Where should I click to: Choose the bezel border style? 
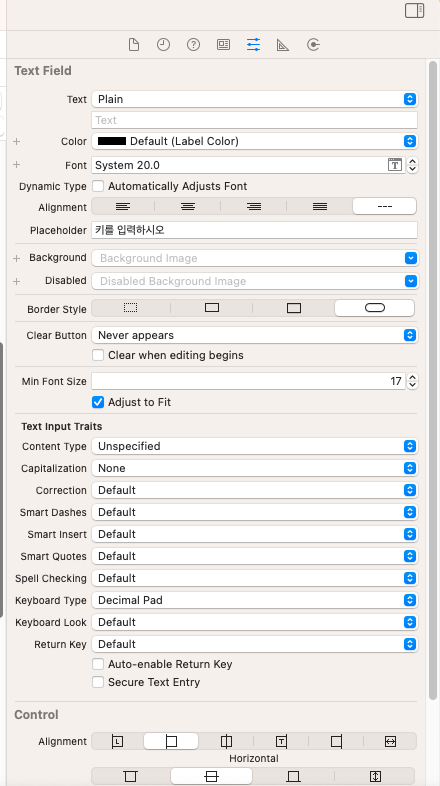click(x=294, y=308)
